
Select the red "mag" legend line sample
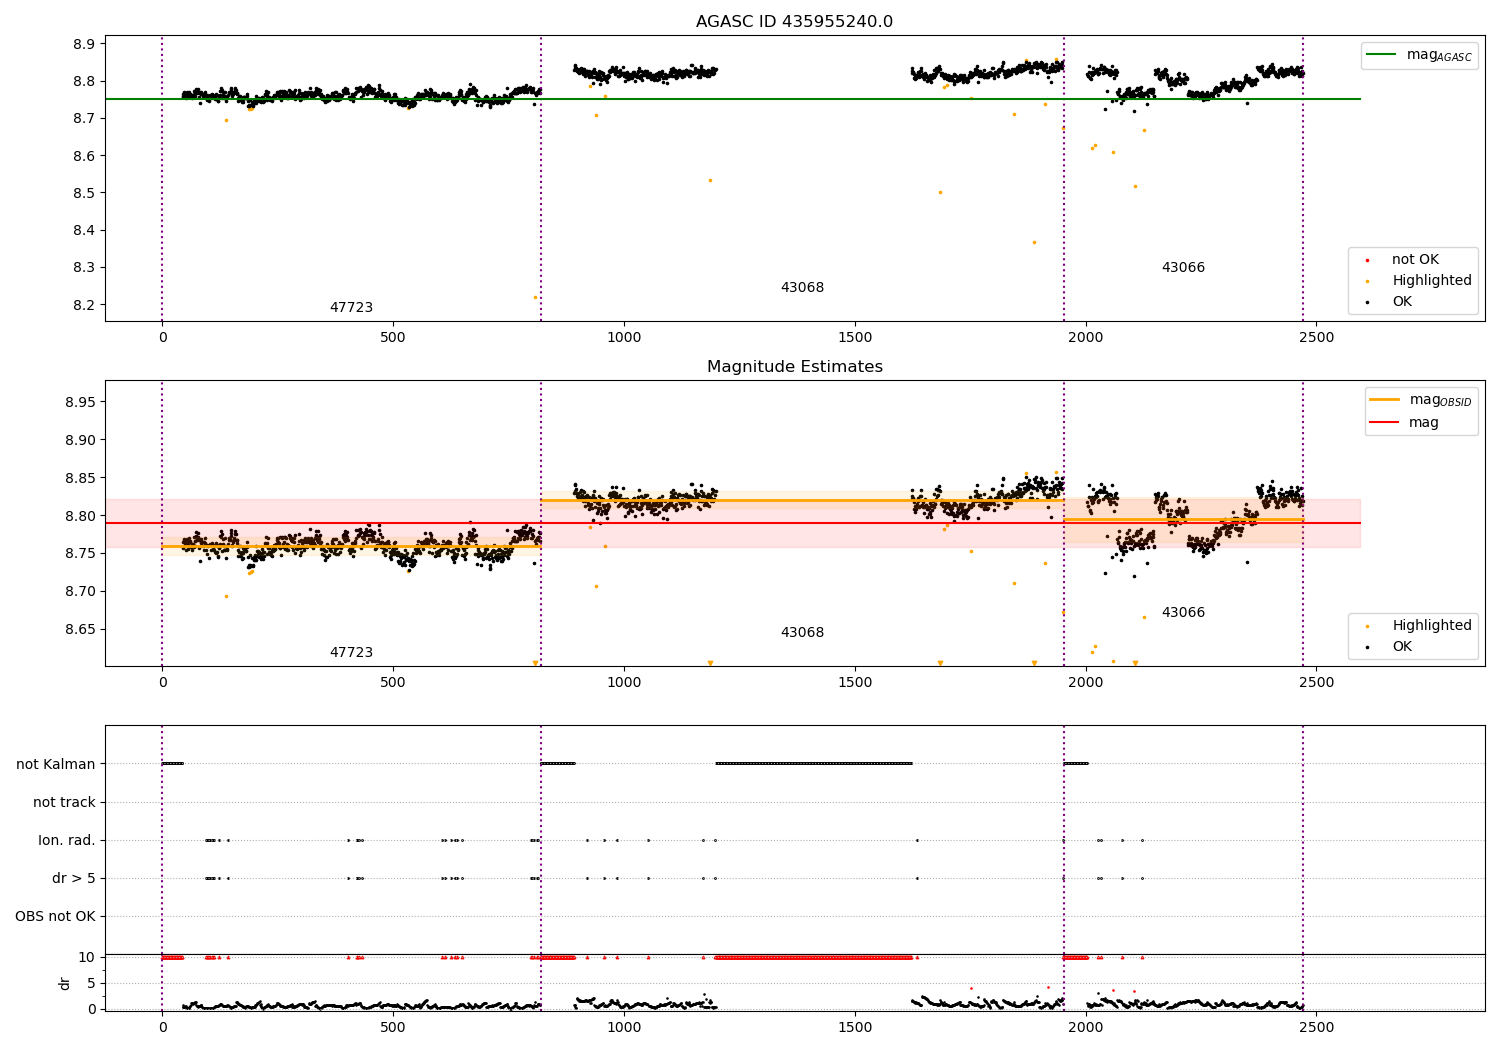(1385, 423)
